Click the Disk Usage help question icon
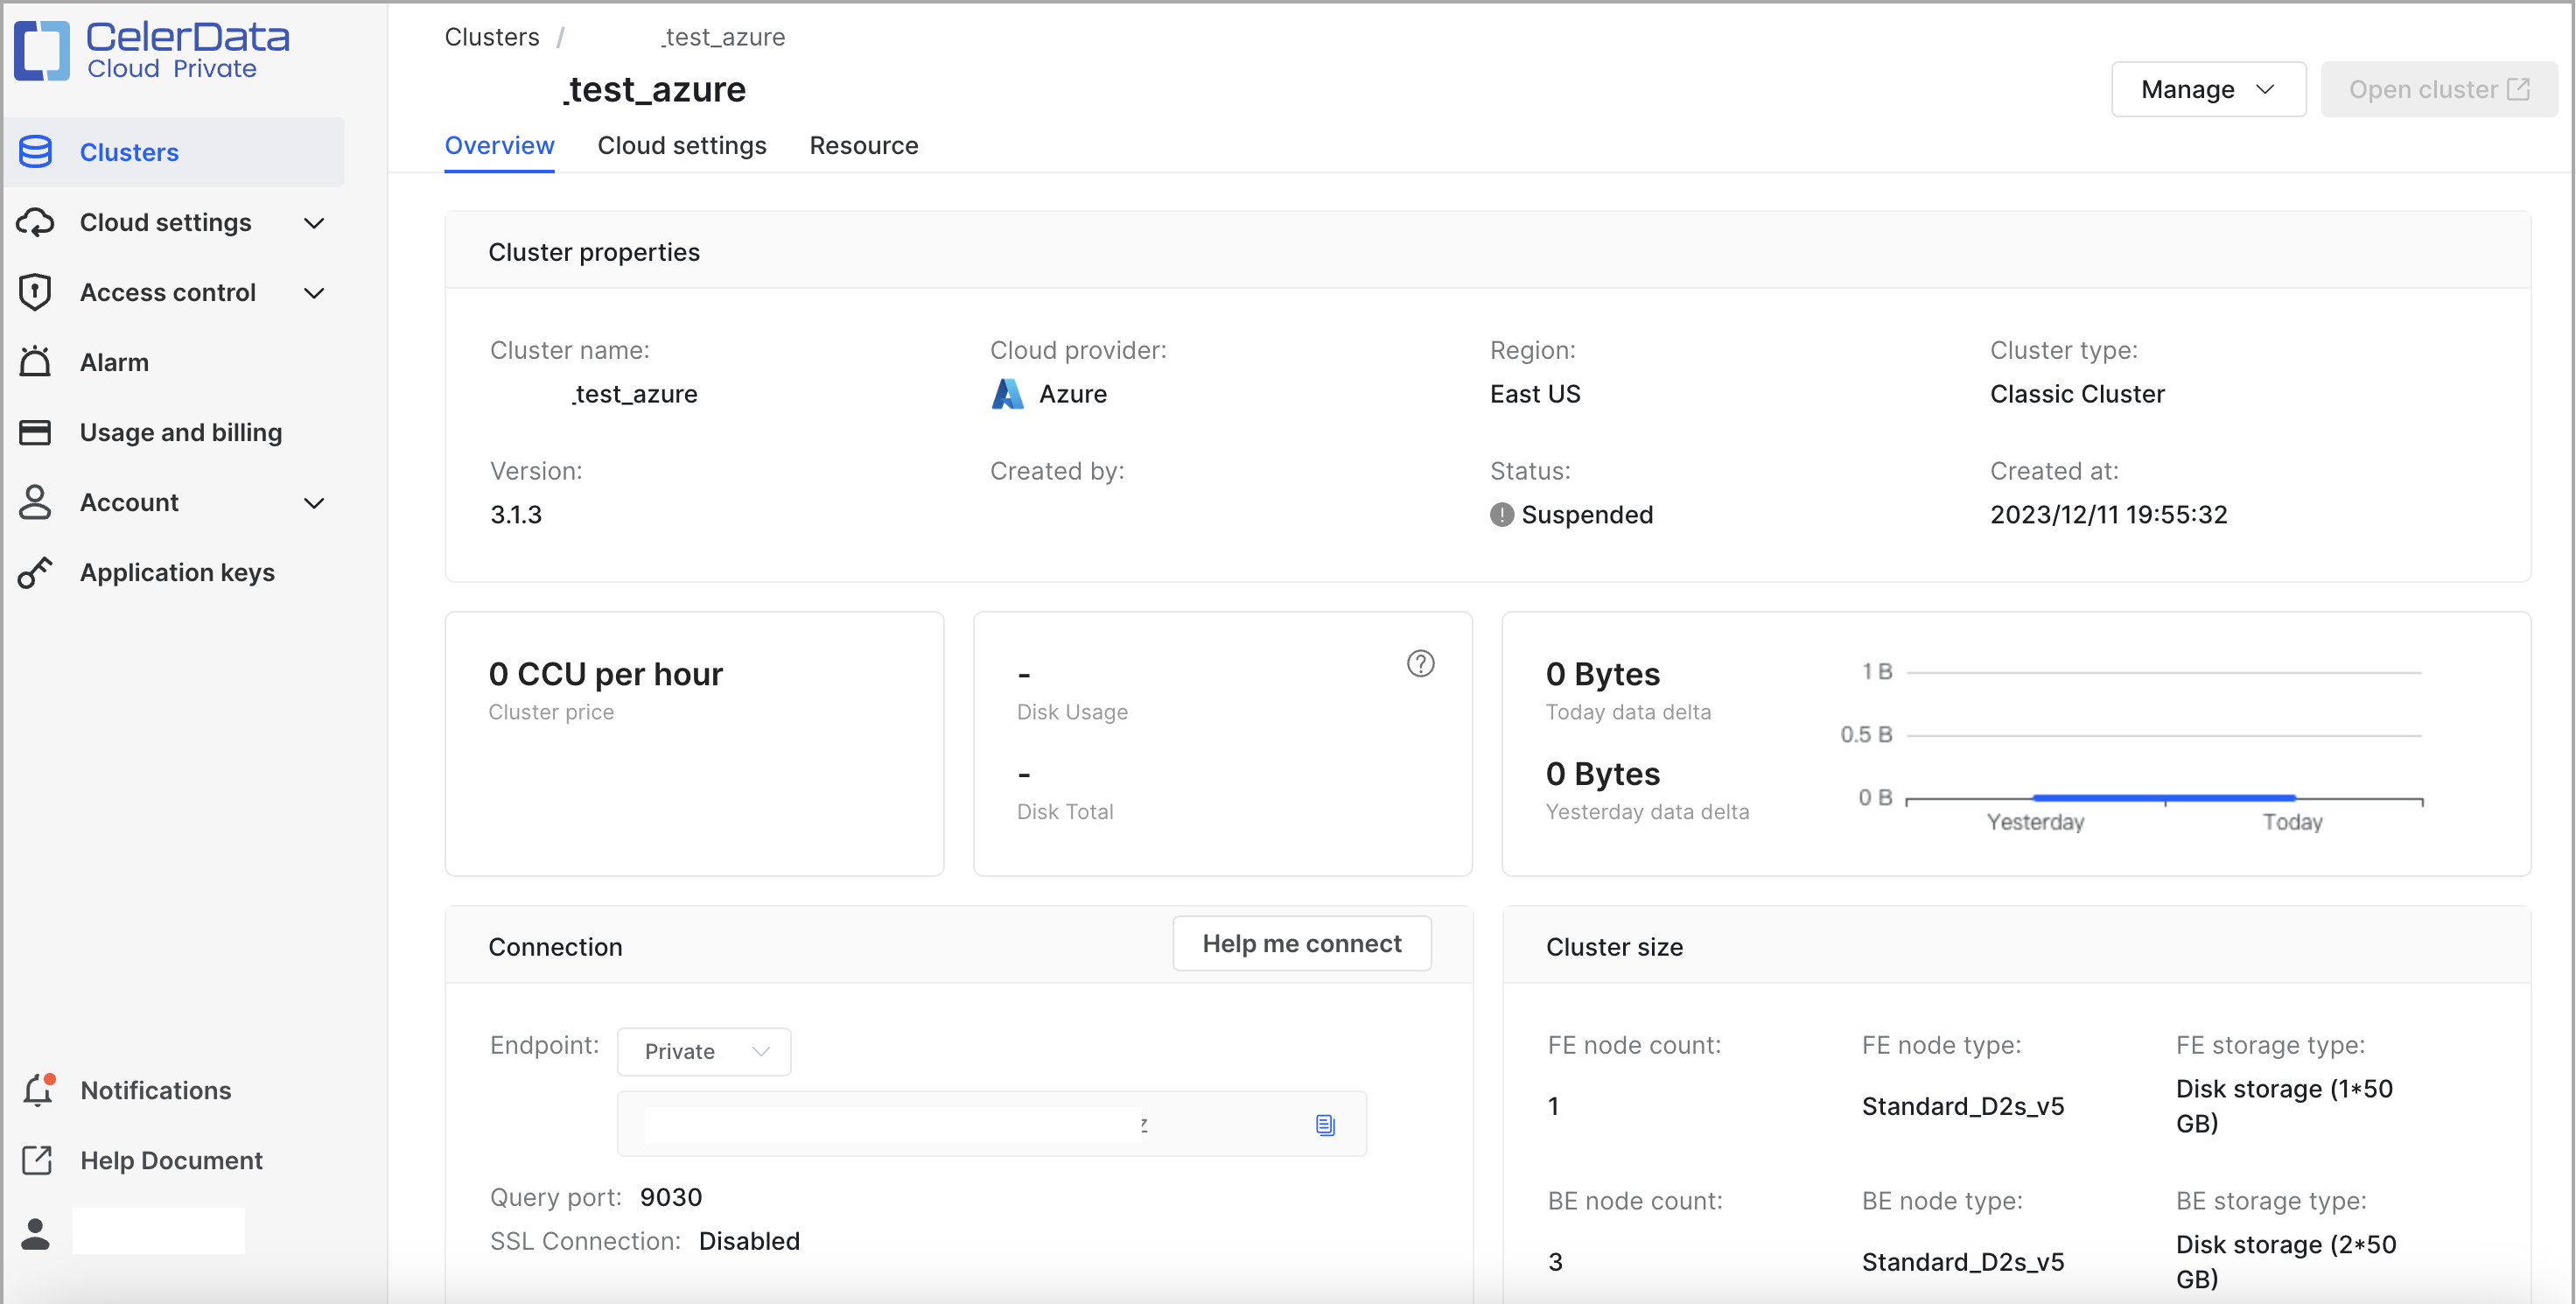This screenshot has height=1304, width=2576. (1420, 663)
